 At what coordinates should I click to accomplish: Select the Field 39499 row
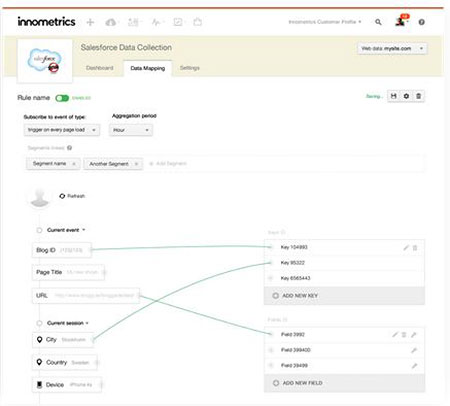344,365
